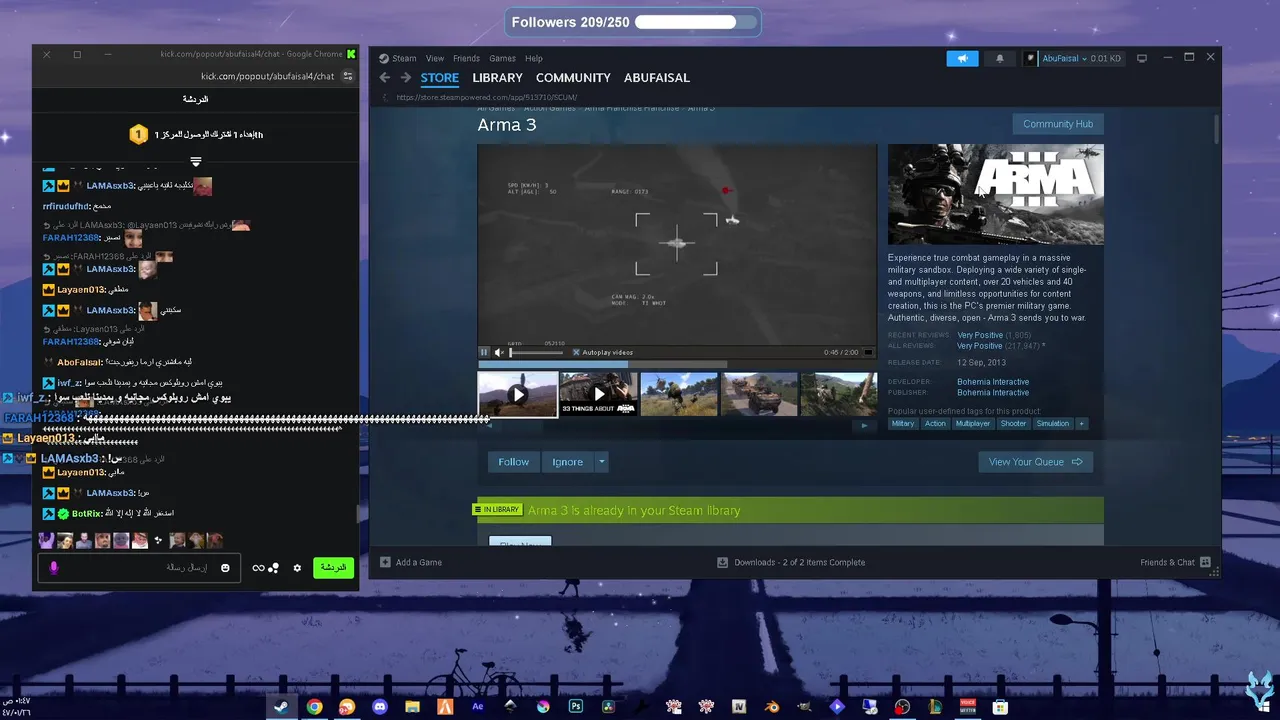Screen dimensions: 1280x720
Task: Open Discord from the taskbar
Action: [x=380, y=707]
